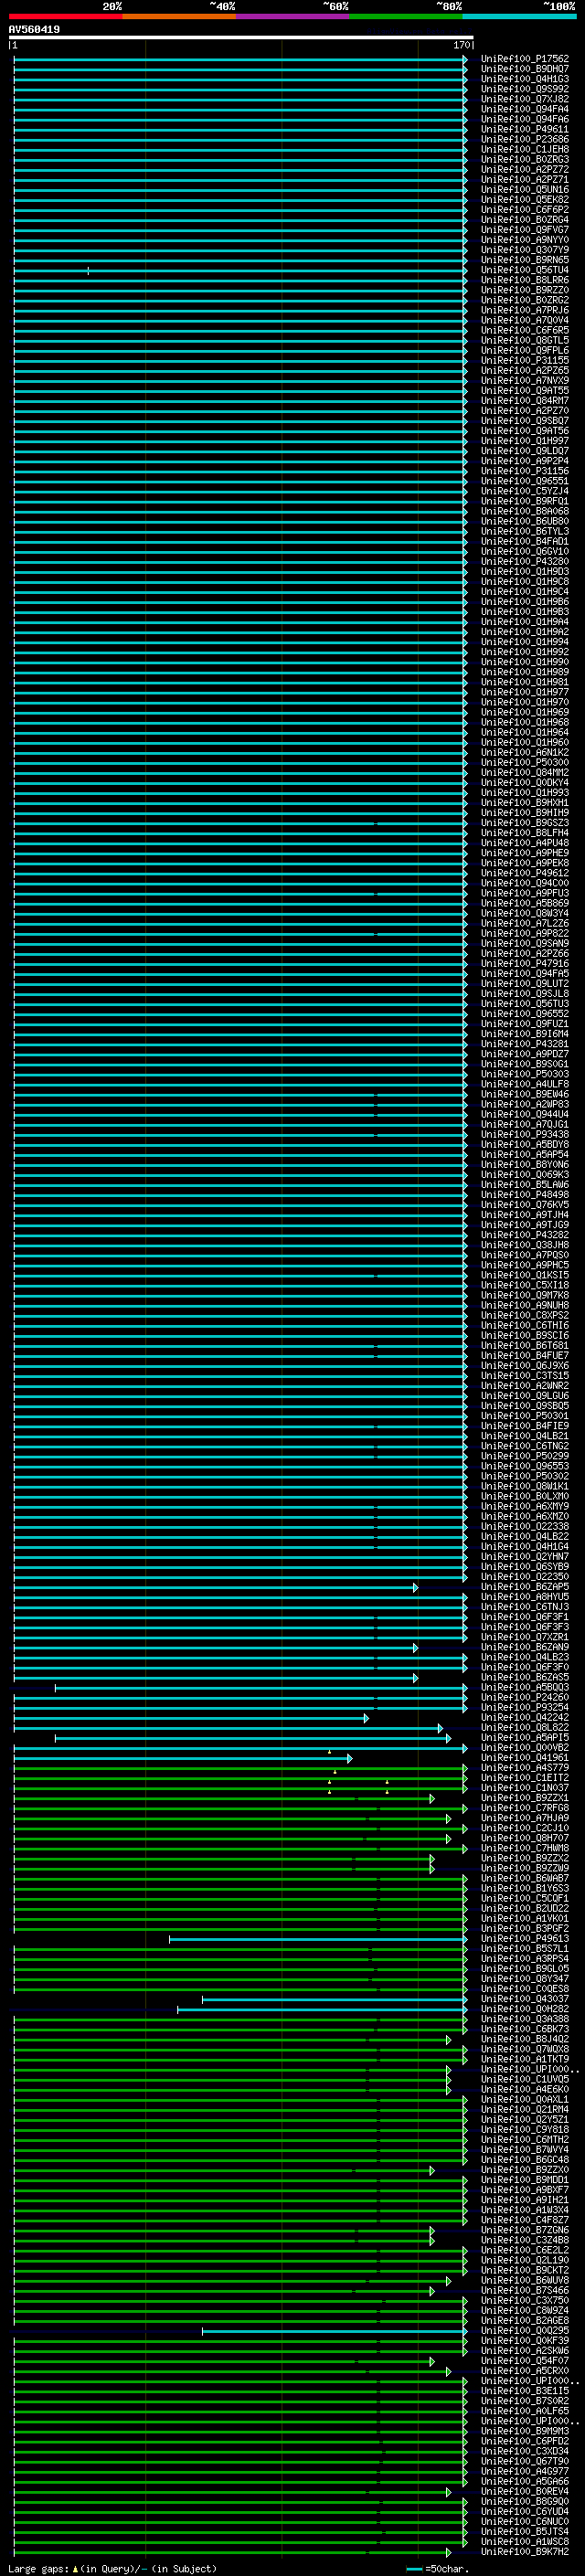Select label UniRef100_Q43037
585x2576 pixels.
click(524, 1998)
